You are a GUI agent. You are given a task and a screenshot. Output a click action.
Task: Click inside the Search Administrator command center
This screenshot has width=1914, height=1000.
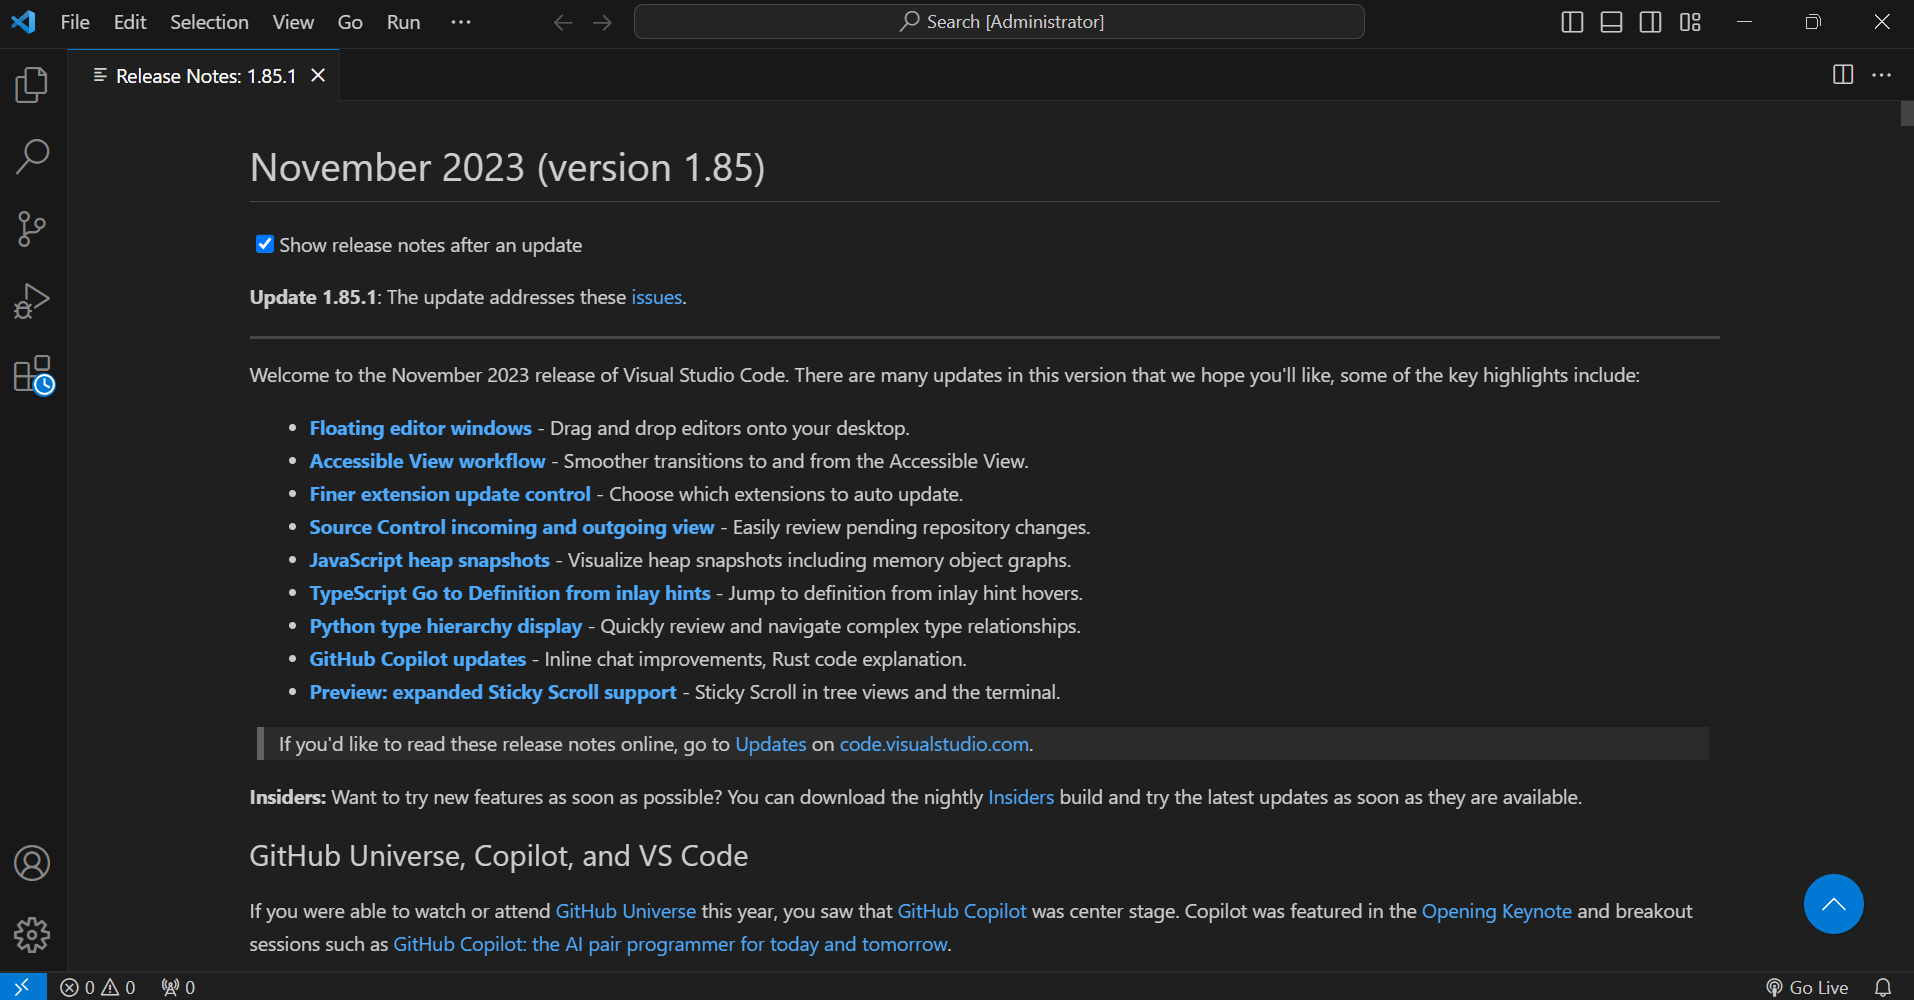[998, 21]
